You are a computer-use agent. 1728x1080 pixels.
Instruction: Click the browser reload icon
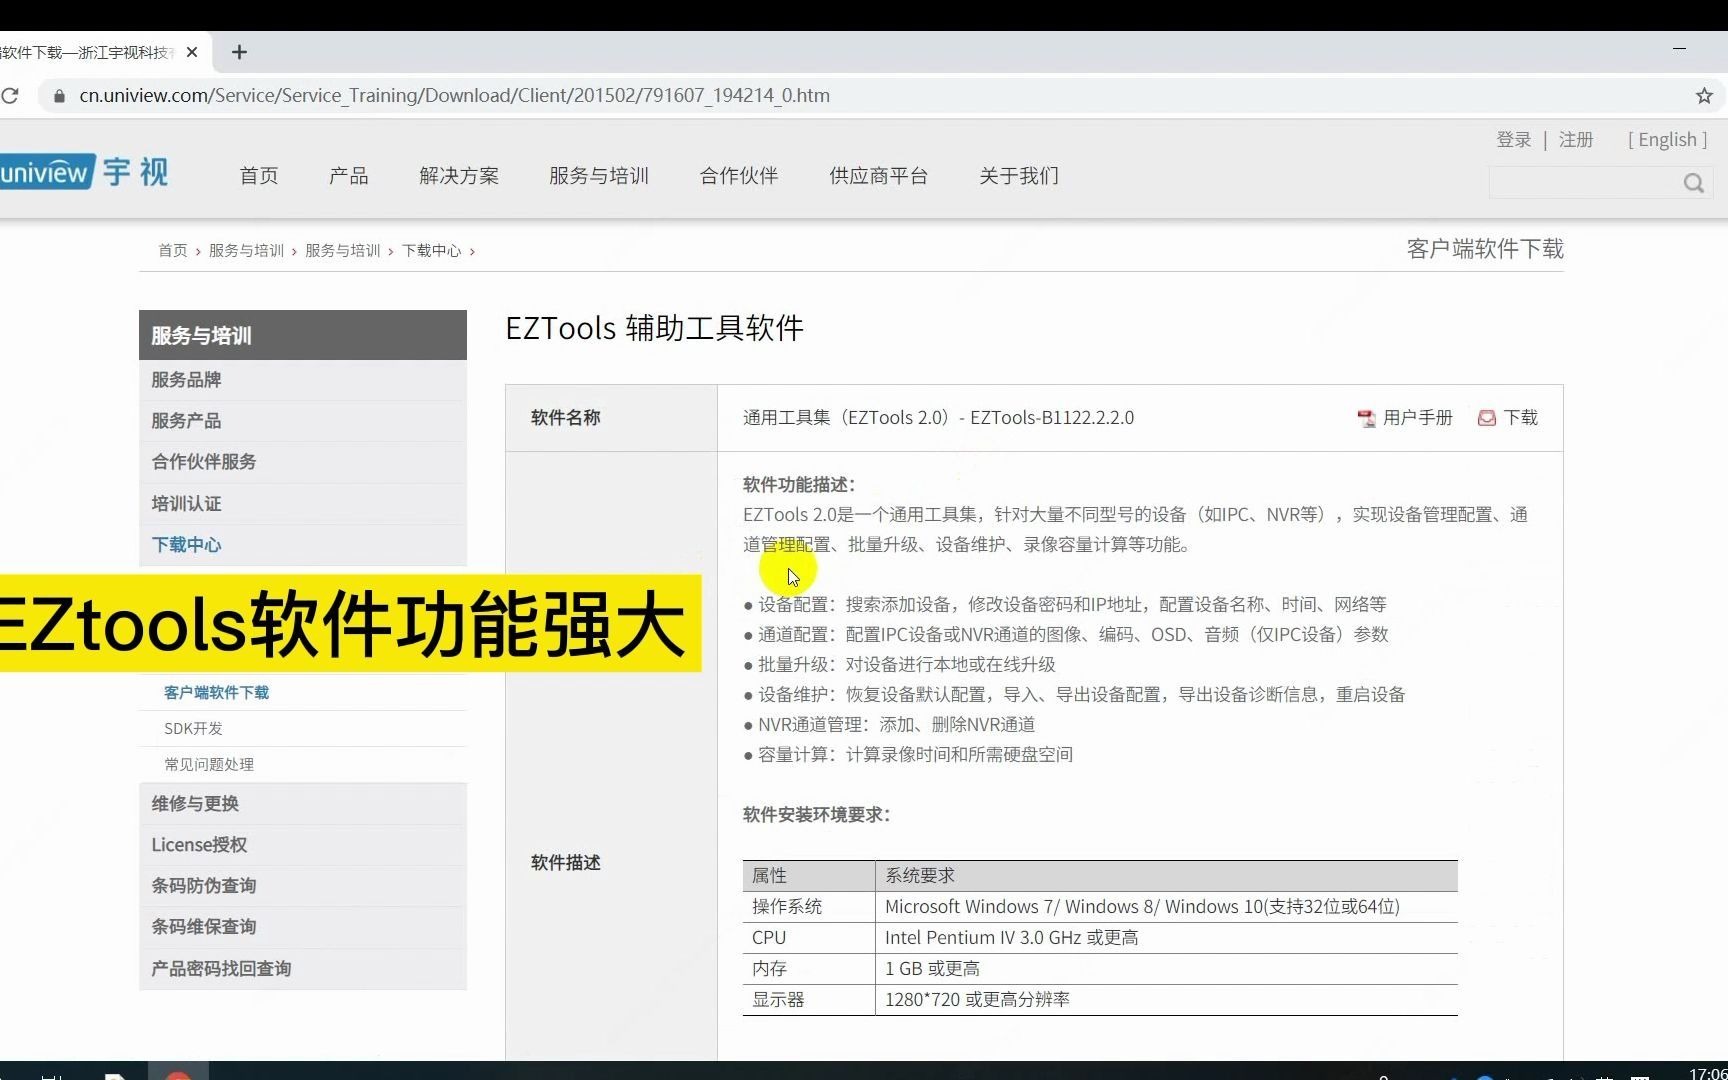coord(10,96)
